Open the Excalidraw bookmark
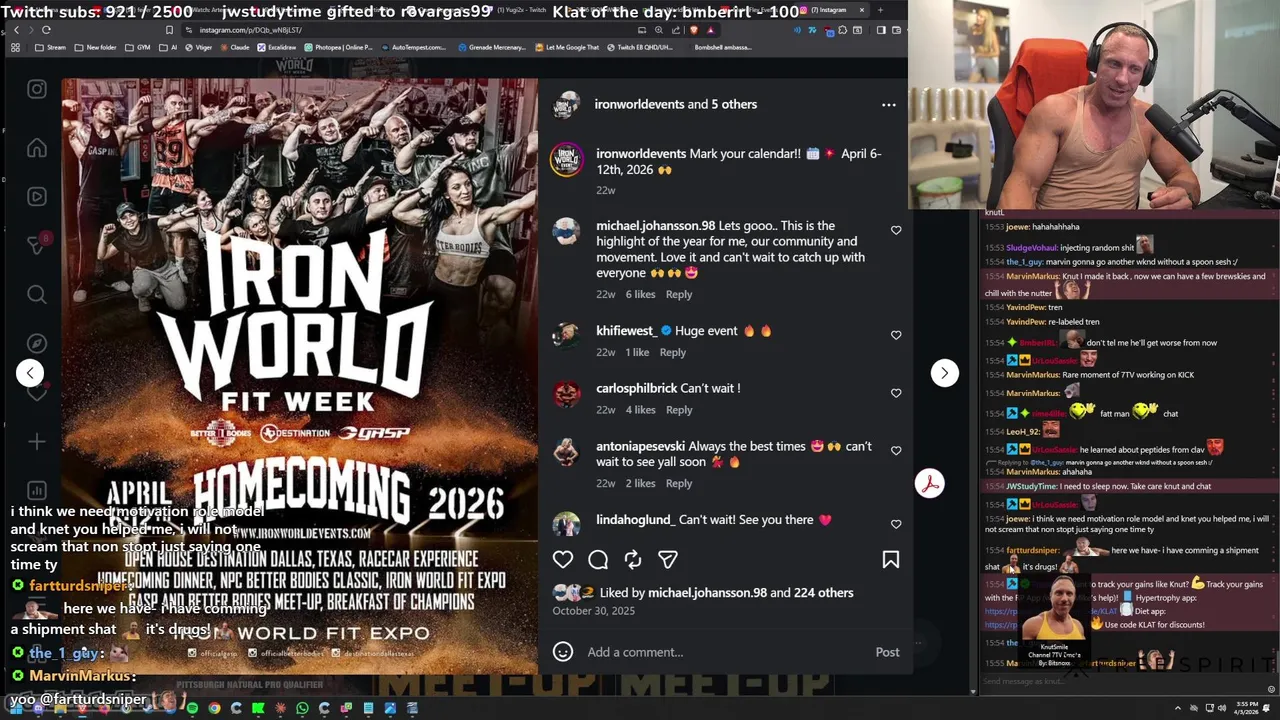This screenshot has height=720, width=1280. point(277,47)
